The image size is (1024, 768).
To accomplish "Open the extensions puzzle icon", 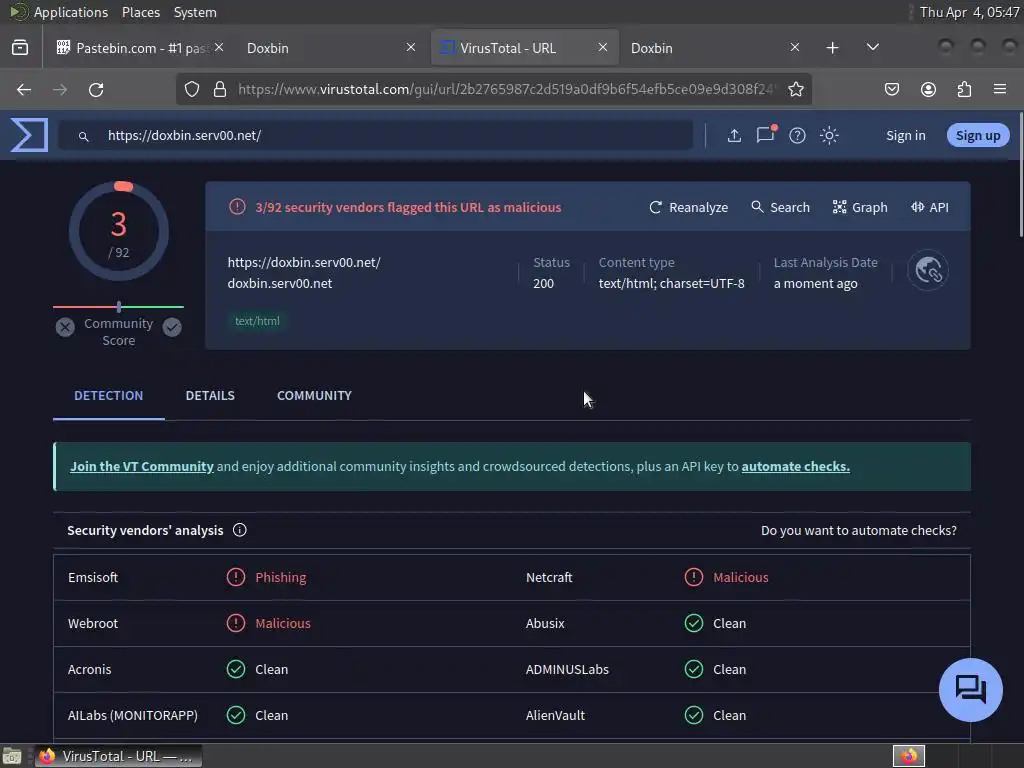I will click(964, 89).
